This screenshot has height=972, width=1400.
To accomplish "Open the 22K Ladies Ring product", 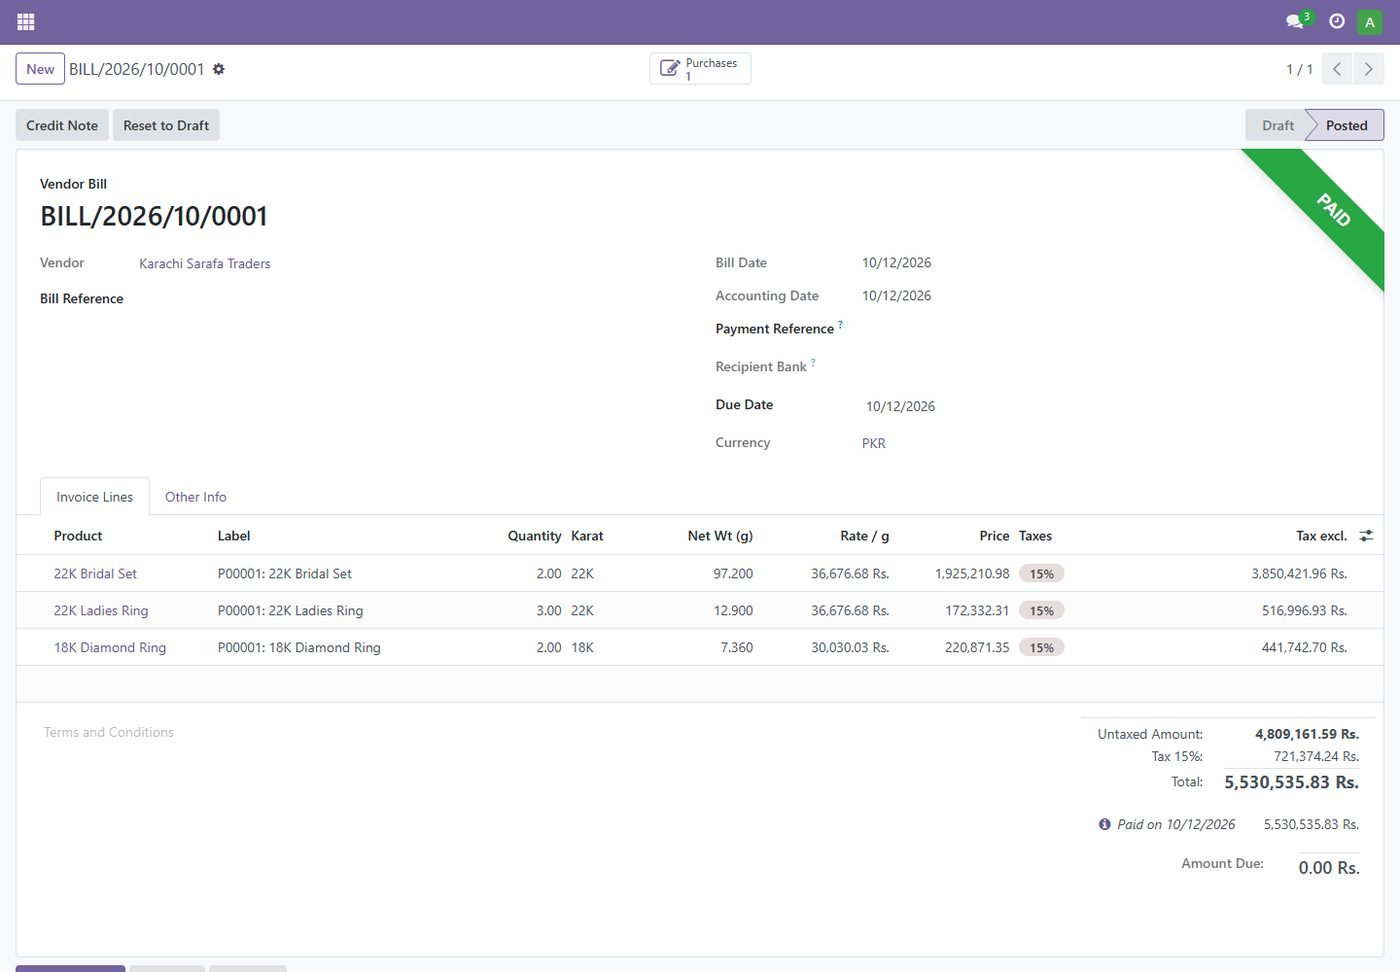I will [101, 611].
